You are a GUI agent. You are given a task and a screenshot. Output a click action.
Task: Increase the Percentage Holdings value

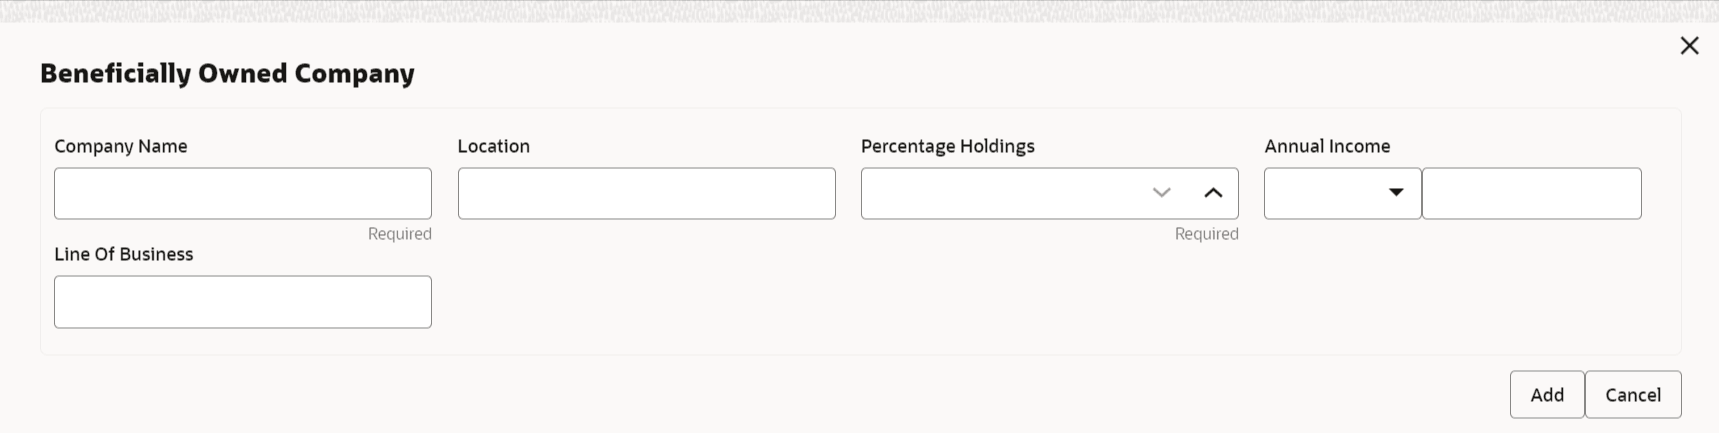[1213, 193]
